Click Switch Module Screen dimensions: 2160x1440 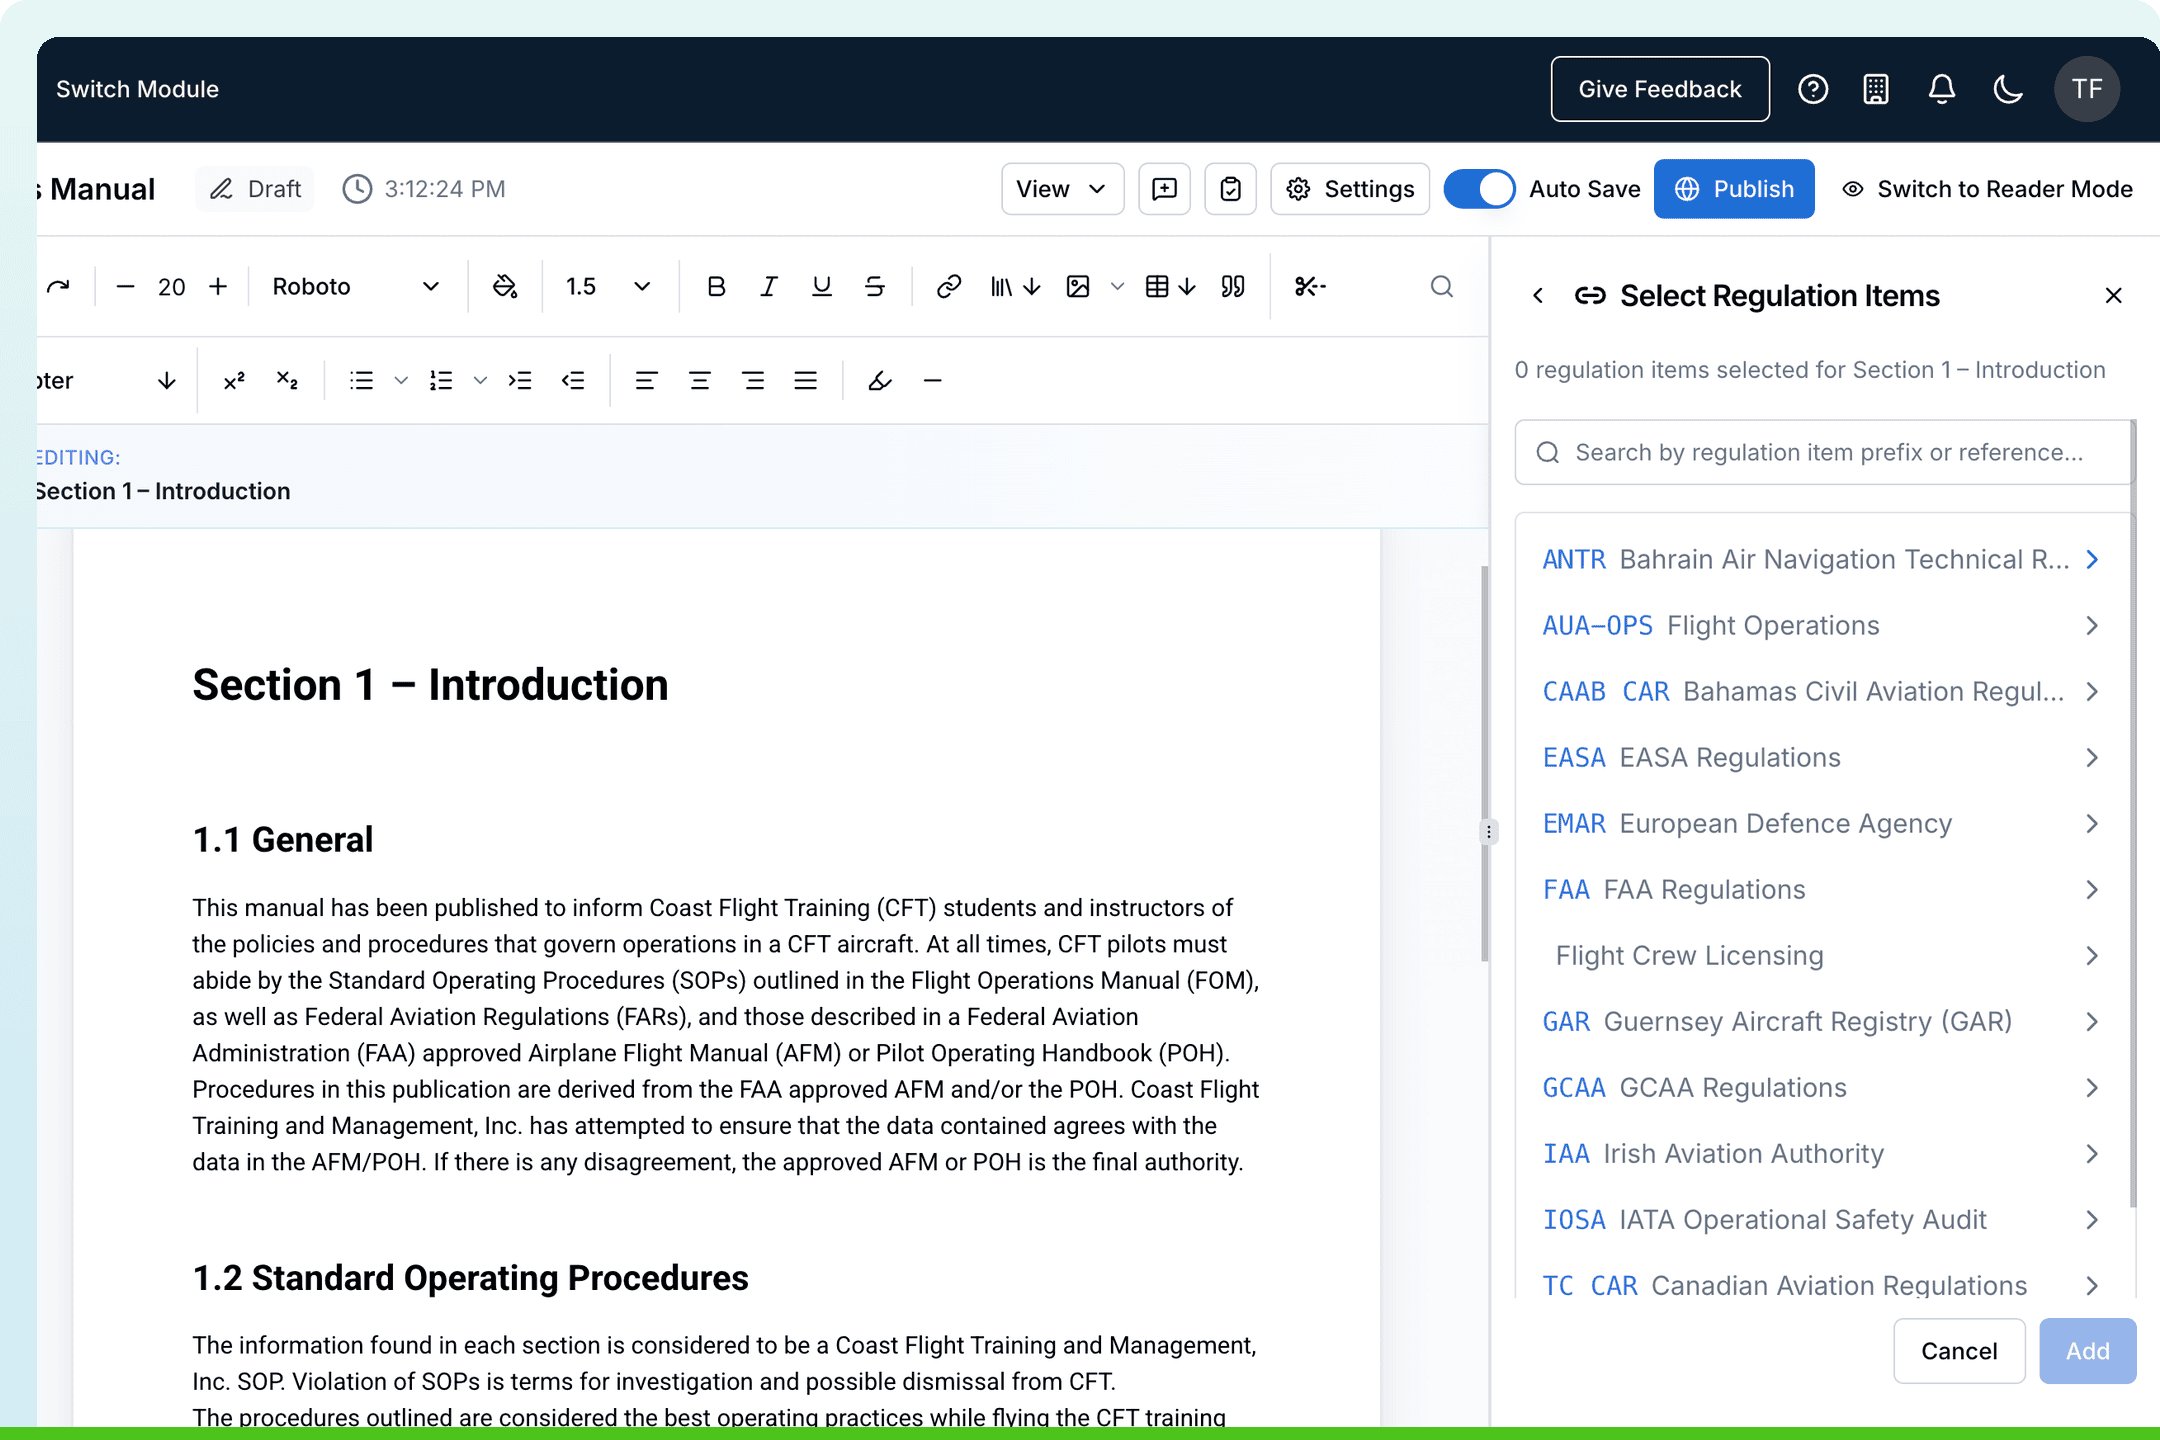pyautogui.click(x=137, y=89)
